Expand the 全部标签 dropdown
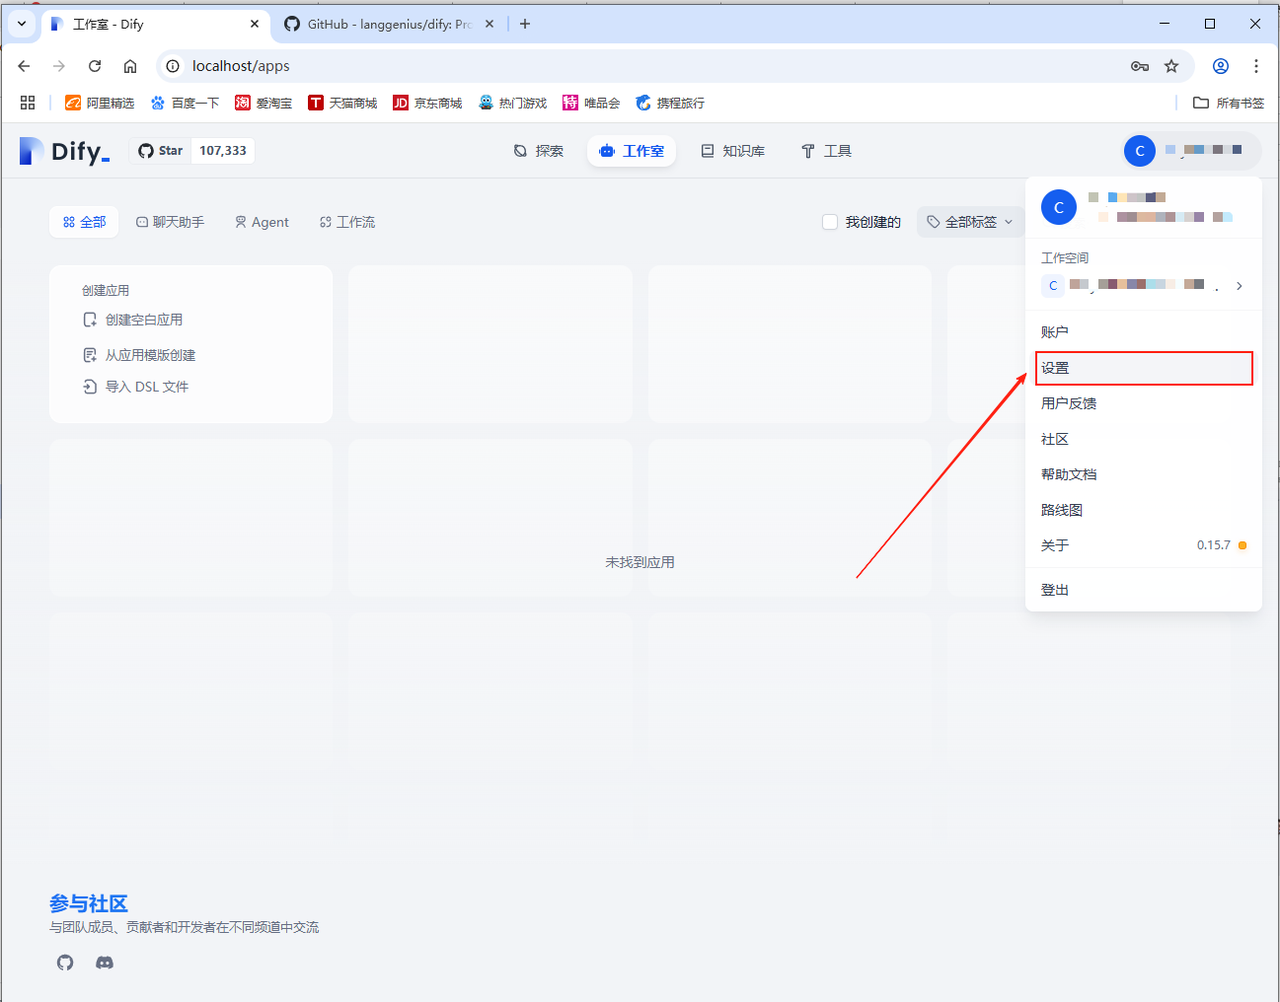This screenshot has height=1002, width=1280. [x=969, y=222]
